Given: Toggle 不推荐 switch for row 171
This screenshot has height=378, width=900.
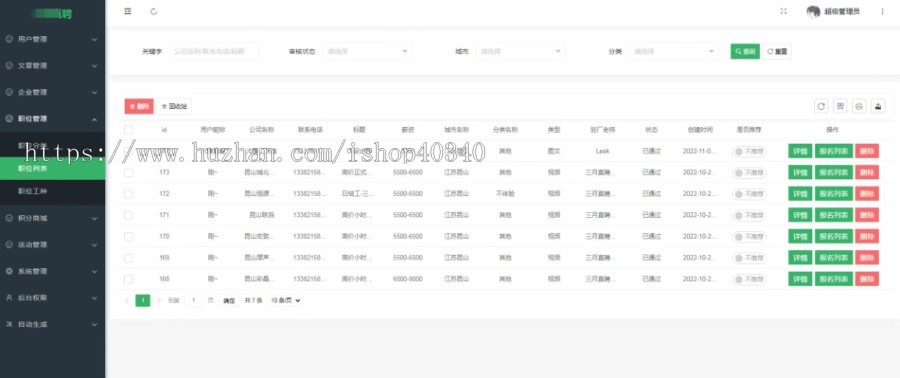Looking at the screenshot, I should pos(749,215).
